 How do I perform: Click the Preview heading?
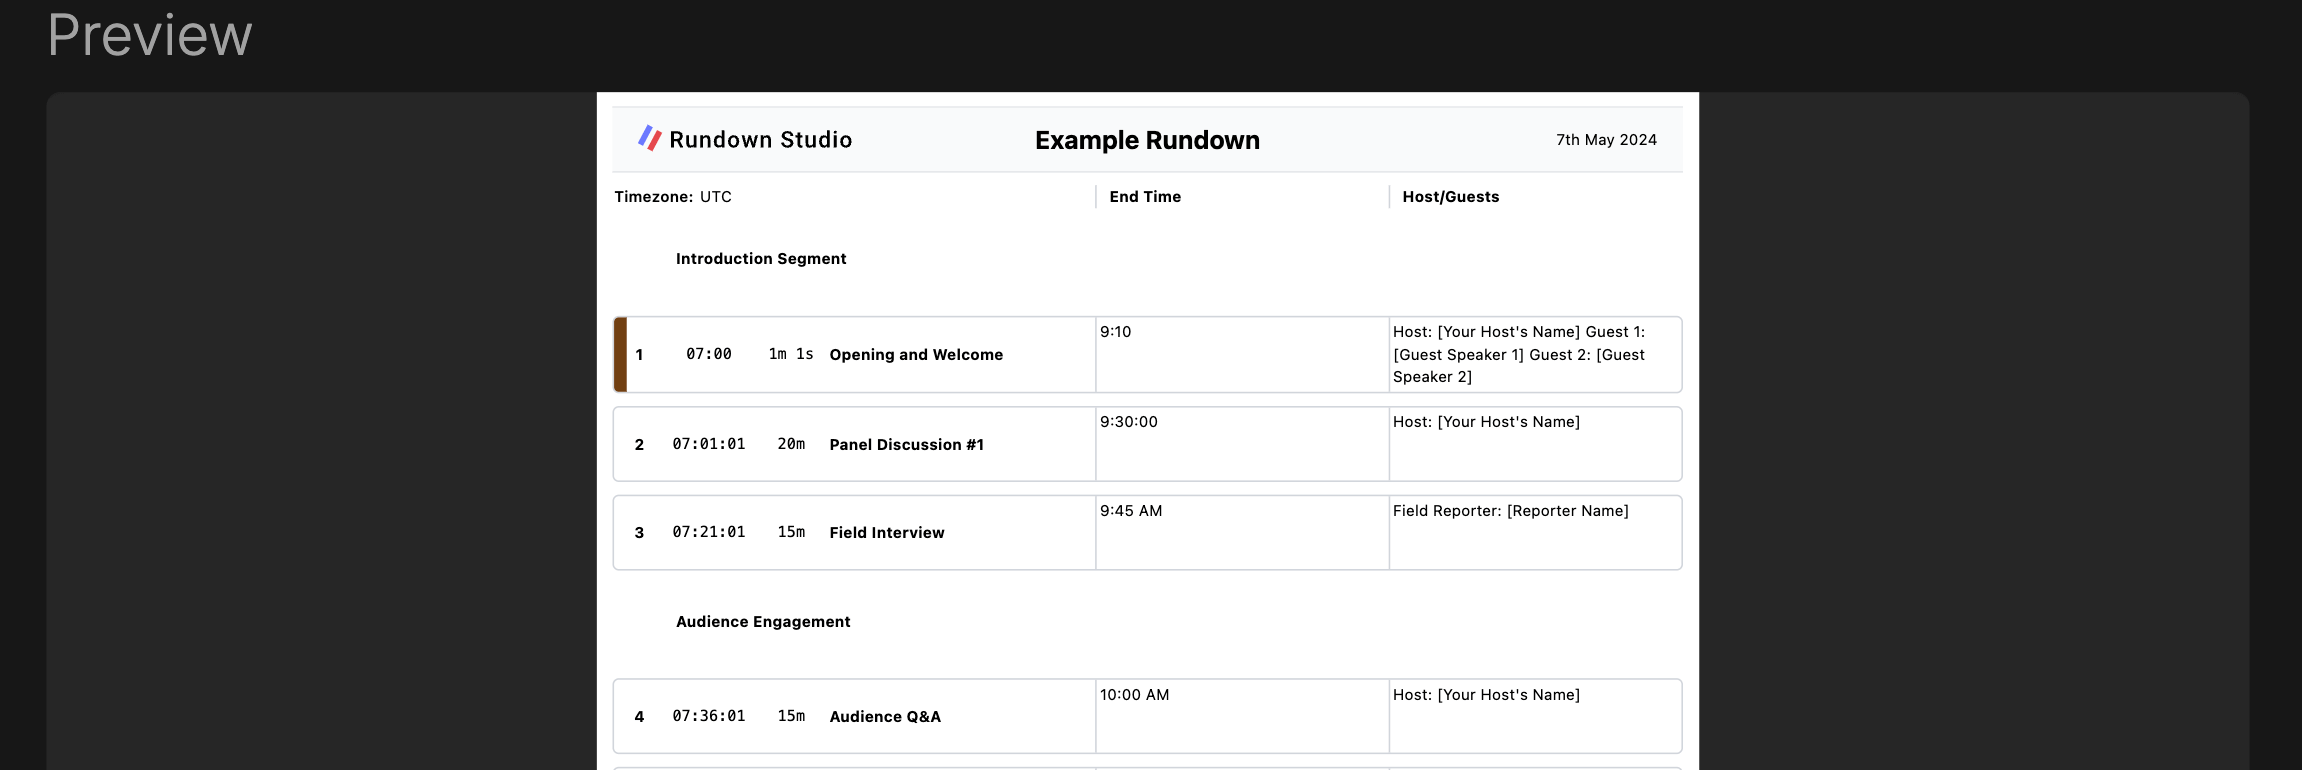tap(150, 36)
